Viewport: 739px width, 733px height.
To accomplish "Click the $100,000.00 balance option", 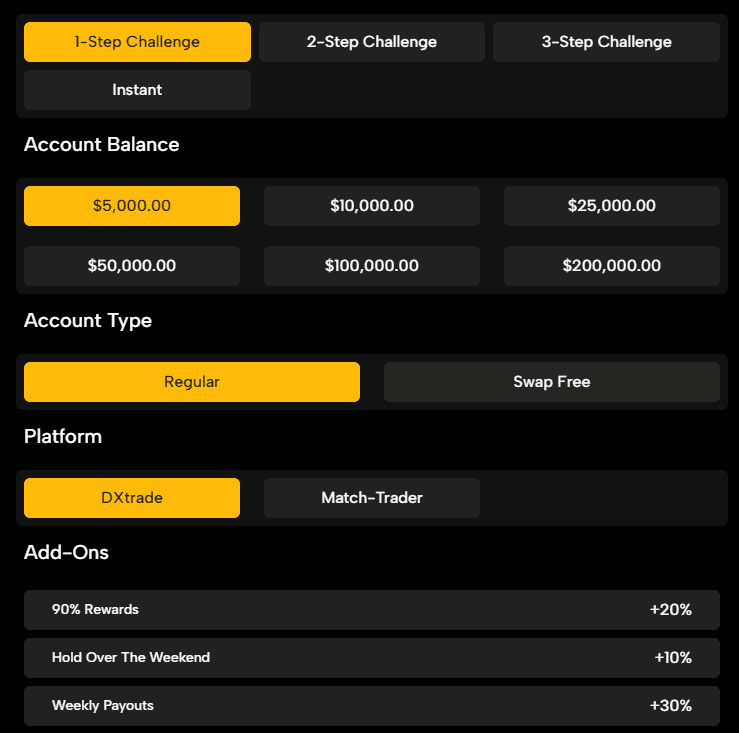I will 371,266.
